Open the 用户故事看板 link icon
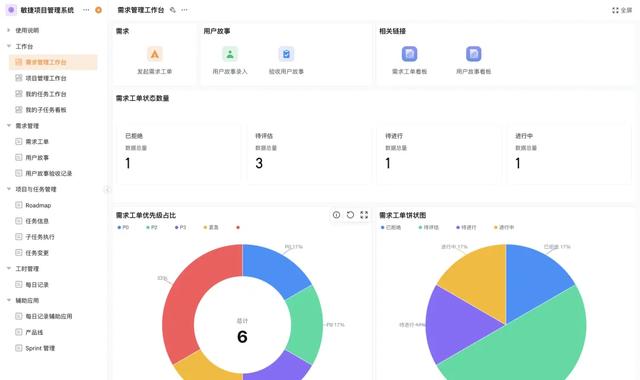Screen dimensions: 640x380 point(473,54)
